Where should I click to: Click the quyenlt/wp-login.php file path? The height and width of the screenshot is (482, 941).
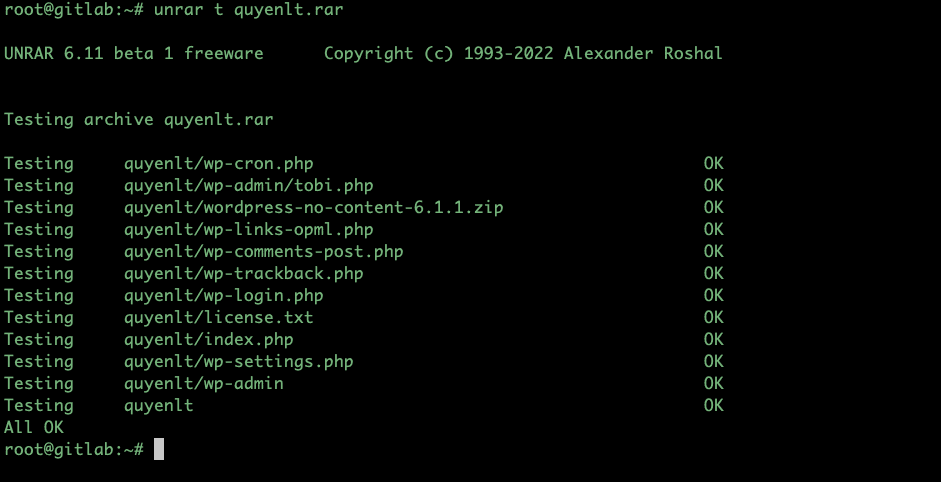(x=224, y=295)
